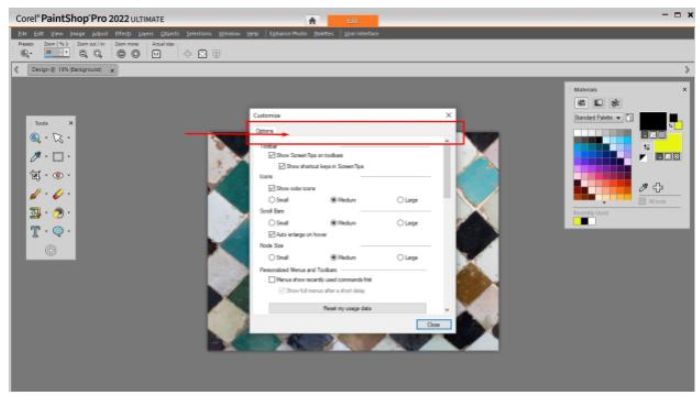Click the Materials panel dropper icon
700x396 pixels.
[x=643, y=188]
